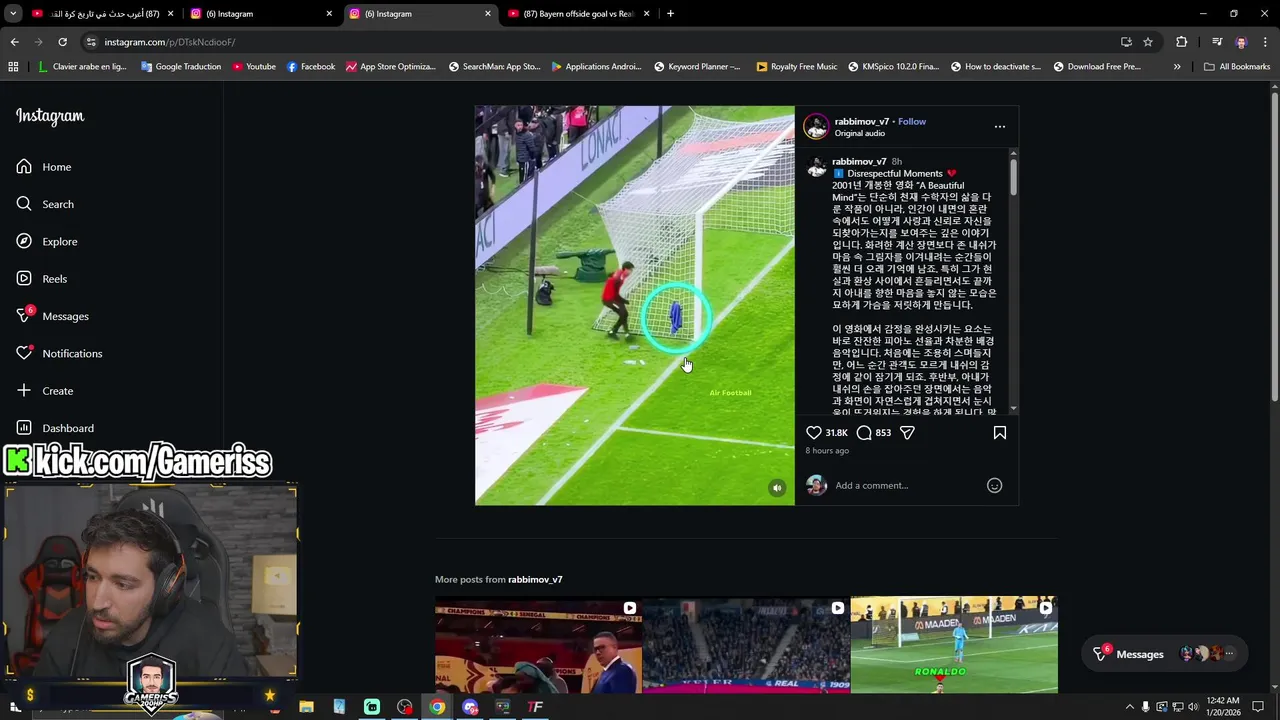Screen dimensions: 1280x720
Task: Open rabbimov_v7 profile from post header
Action: coord(861,122)
